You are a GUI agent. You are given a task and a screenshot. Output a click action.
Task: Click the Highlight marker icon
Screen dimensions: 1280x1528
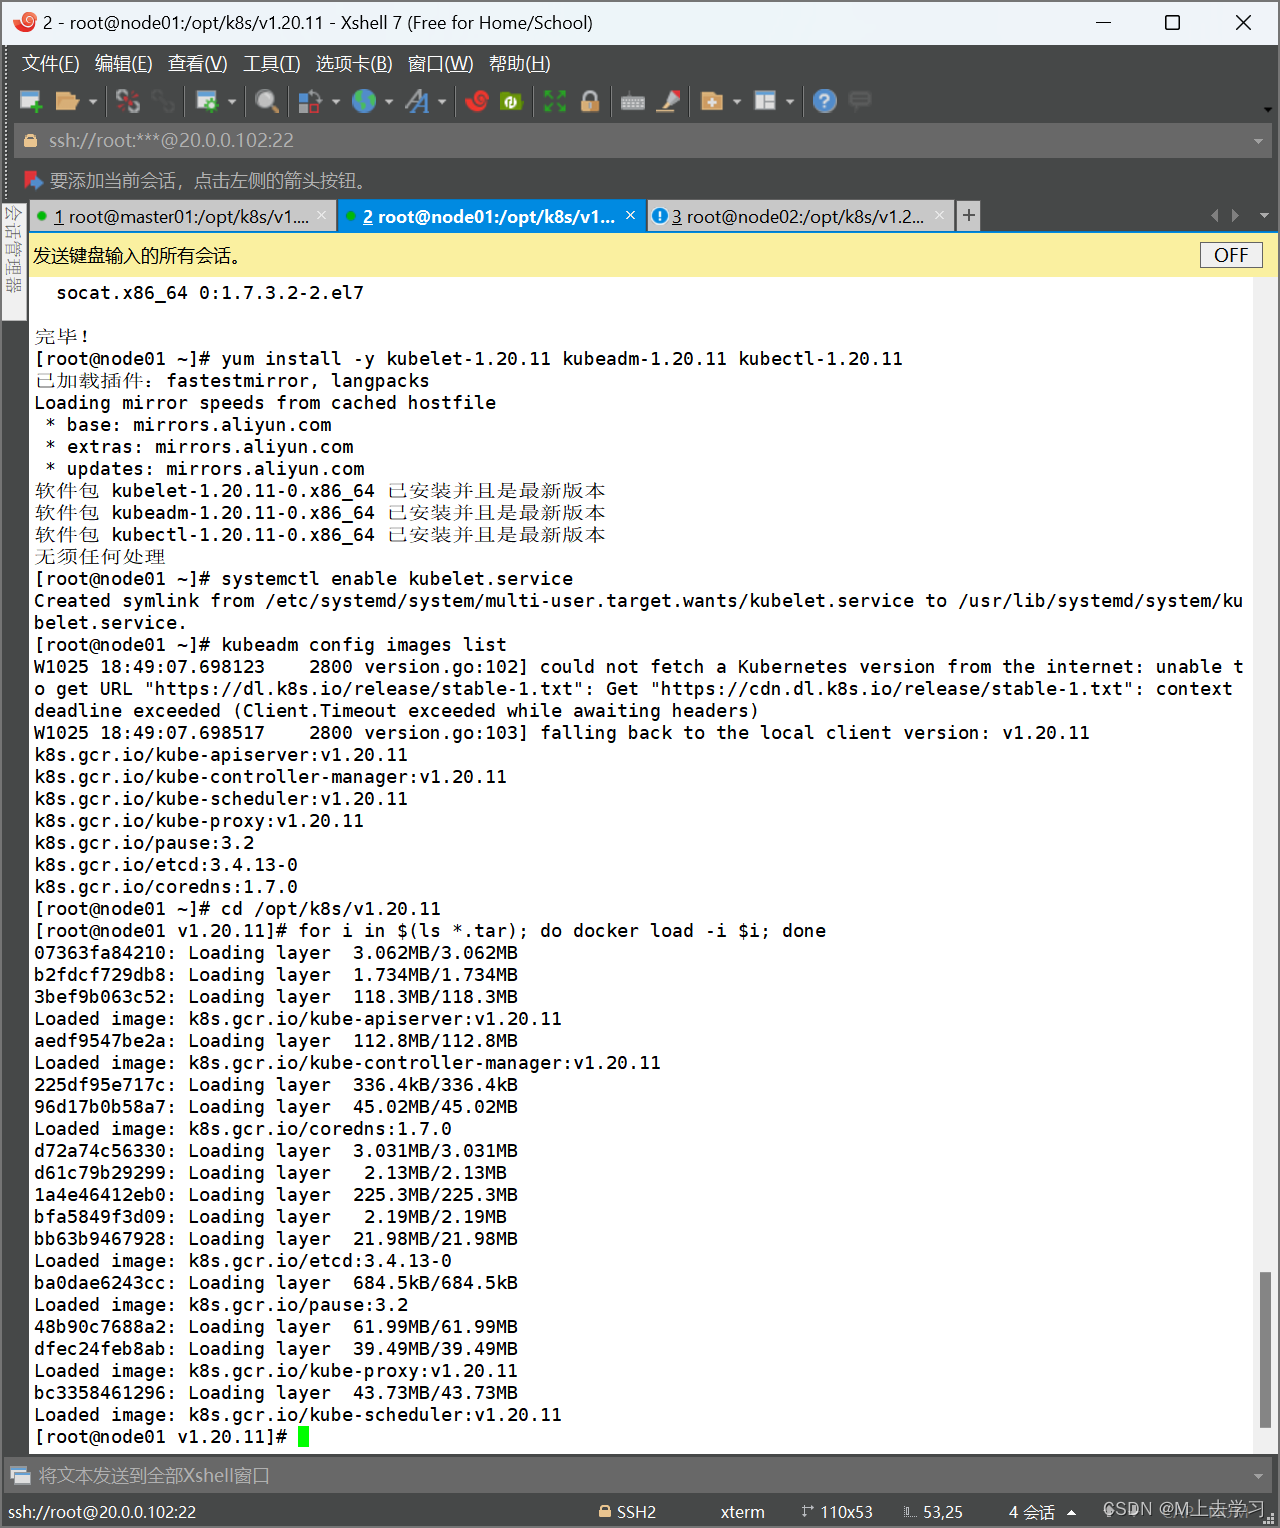pos(668,101)
